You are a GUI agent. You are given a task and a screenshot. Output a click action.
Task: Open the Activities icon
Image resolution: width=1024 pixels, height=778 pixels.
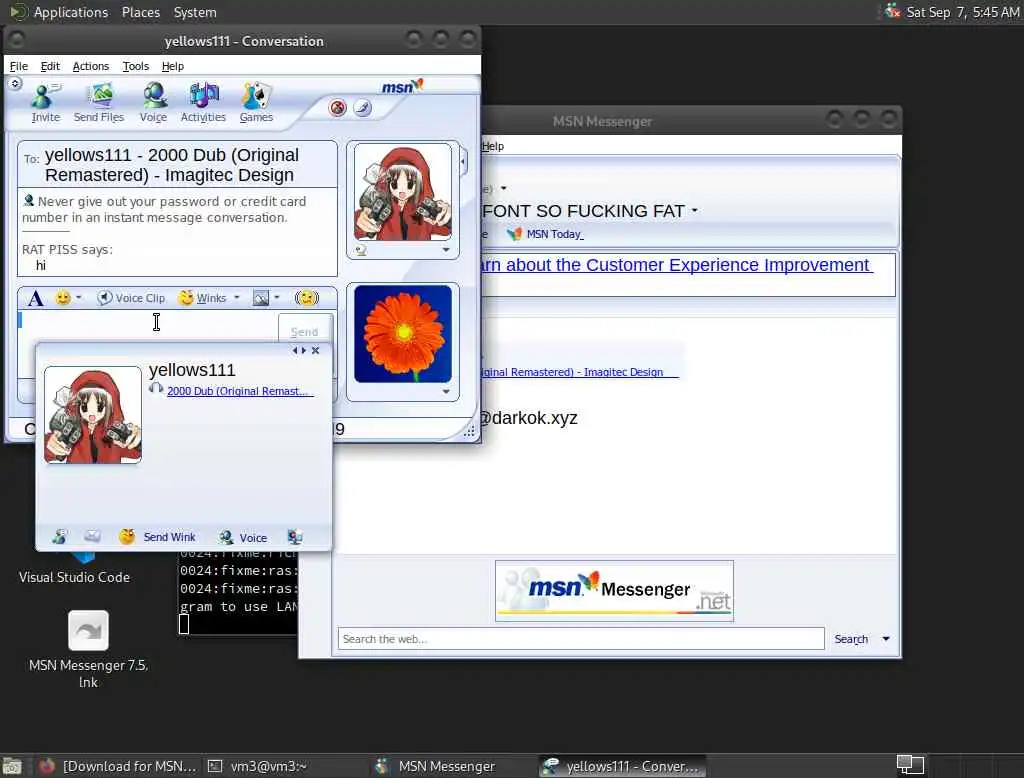(203, 103)
